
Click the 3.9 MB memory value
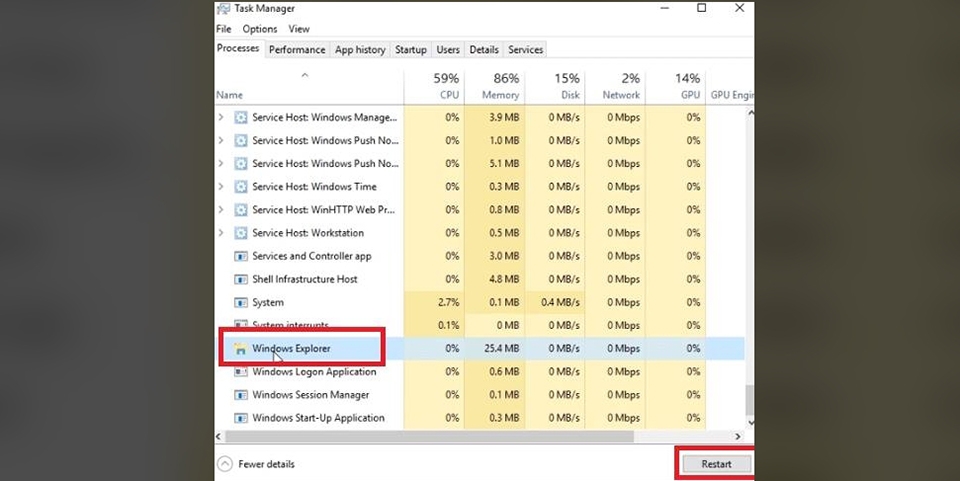504,117
